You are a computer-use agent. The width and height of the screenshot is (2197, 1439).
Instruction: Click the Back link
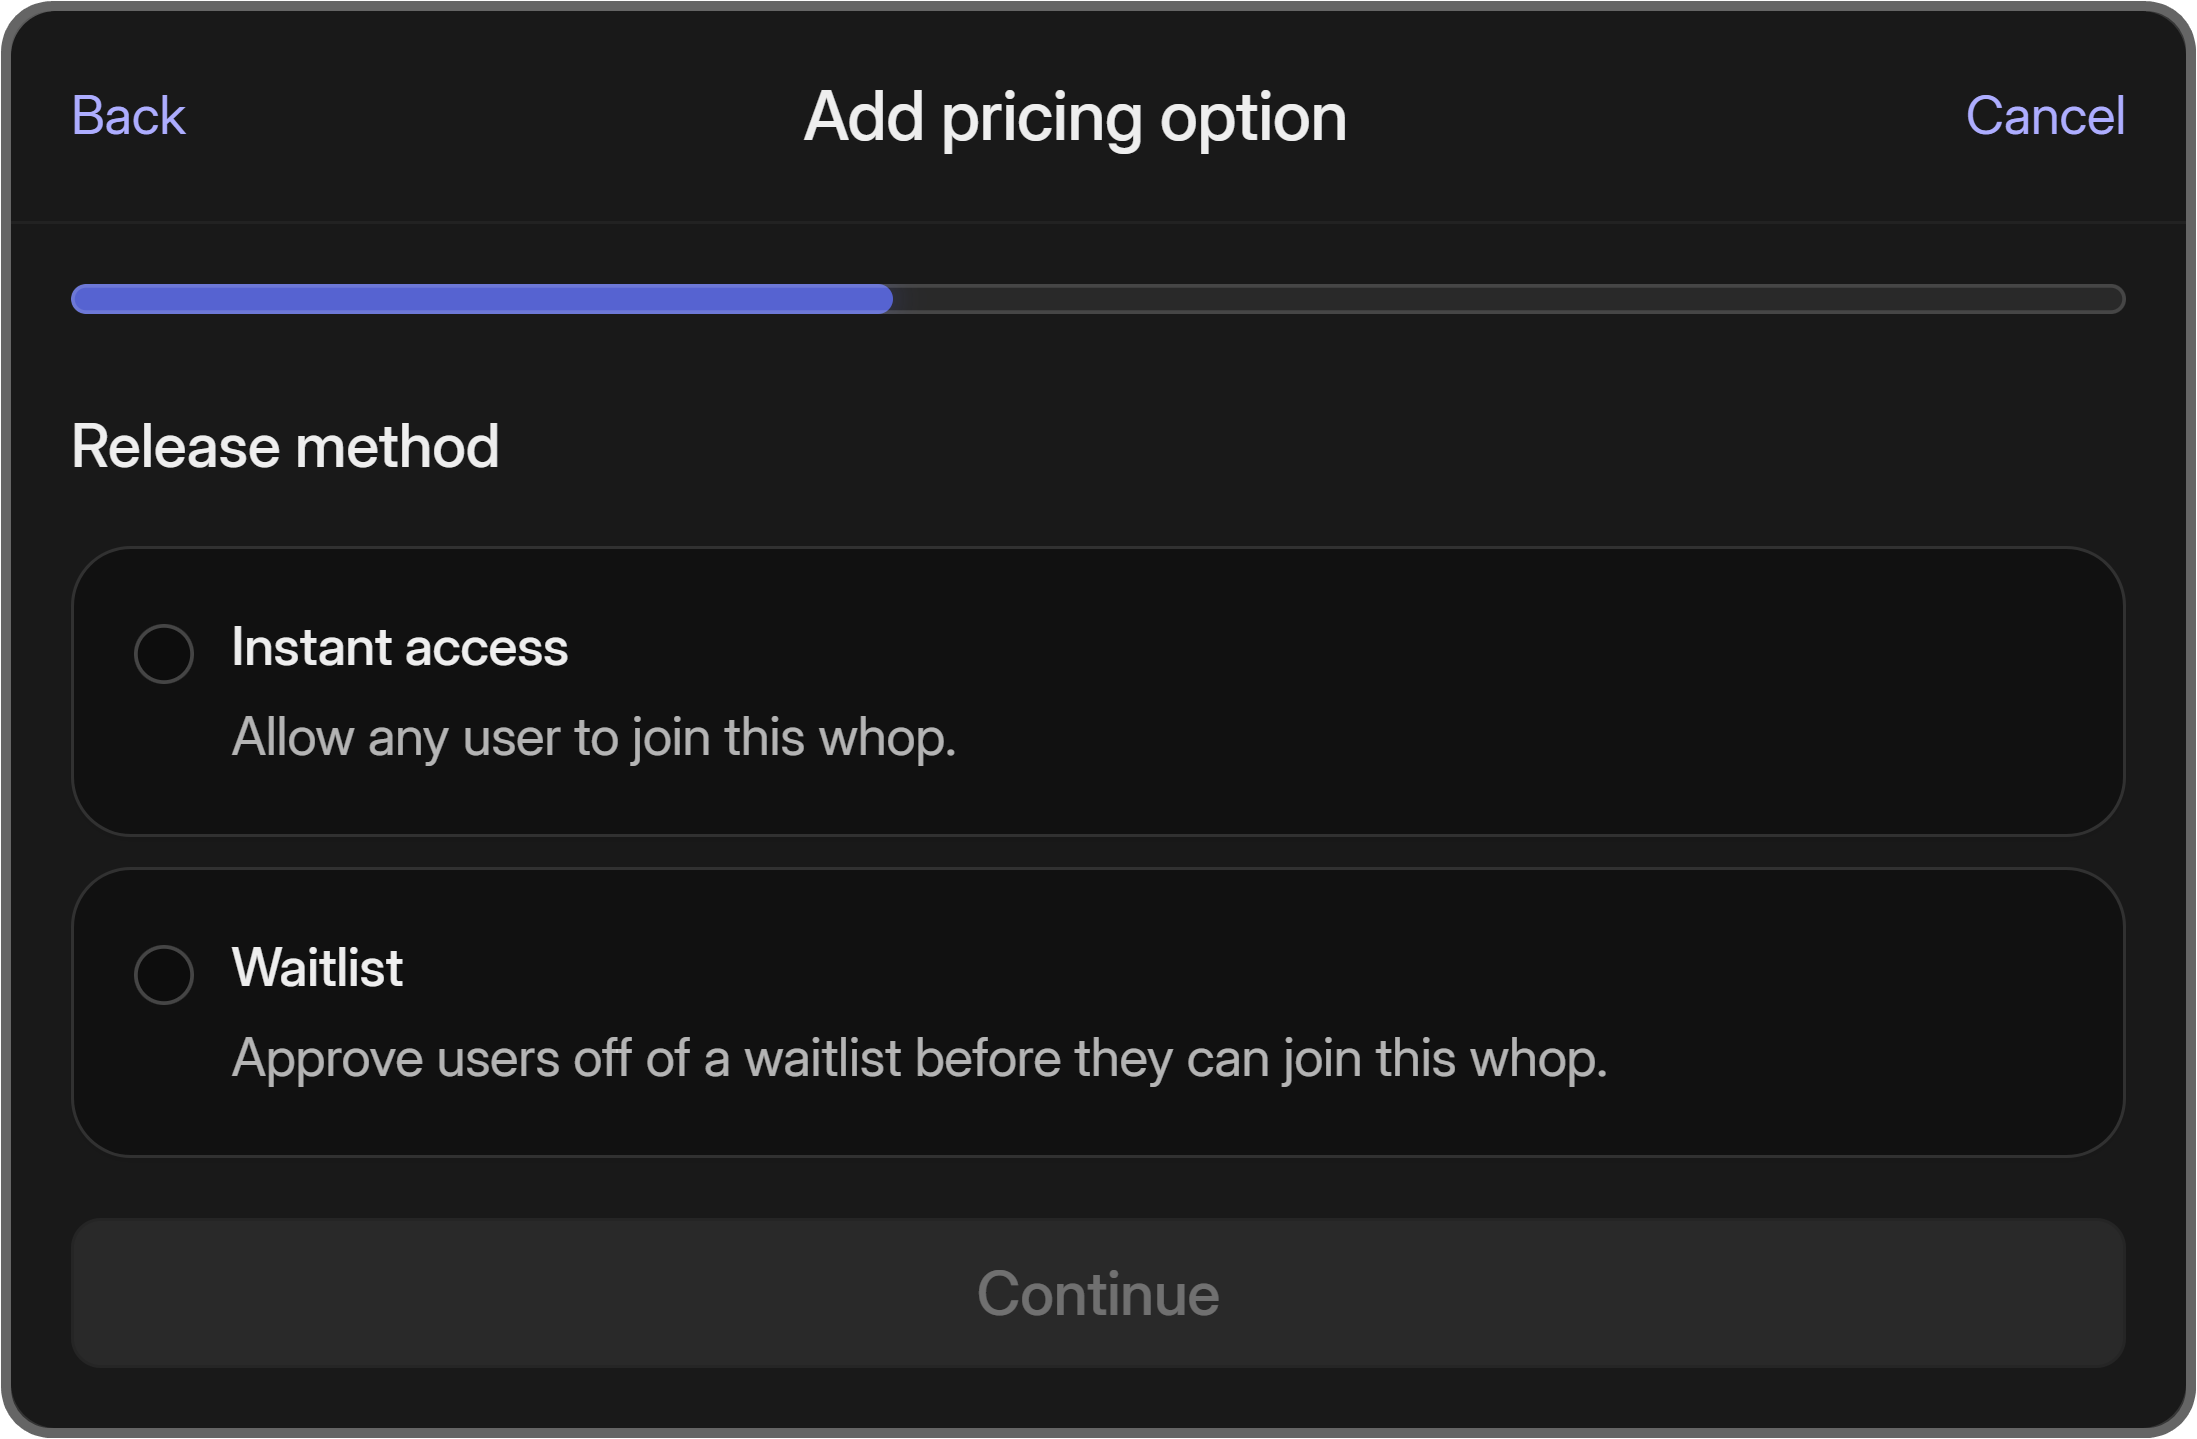128,116
